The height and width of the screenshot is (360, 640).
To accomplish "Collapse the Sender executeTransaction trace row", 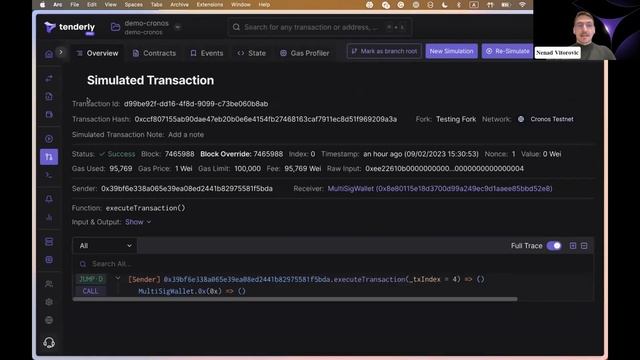I will pyautogui.click(x=118, y=279).
